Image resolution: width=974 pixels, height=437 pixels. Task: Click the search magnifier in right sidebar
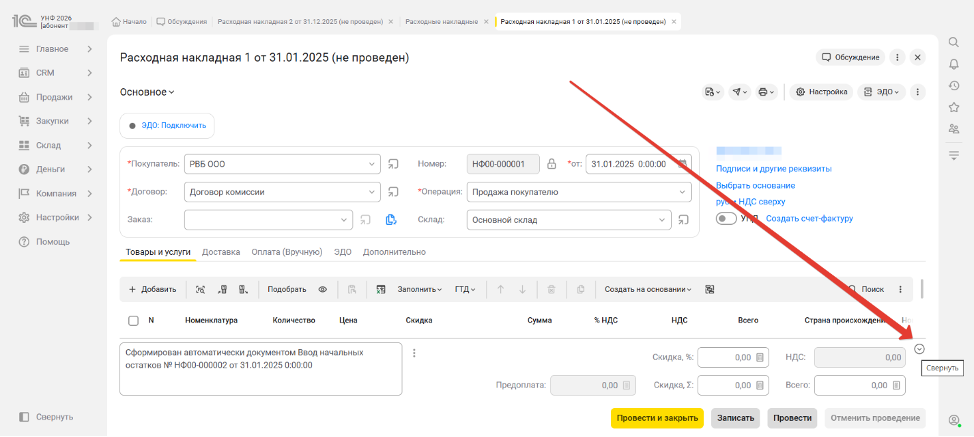954,41
